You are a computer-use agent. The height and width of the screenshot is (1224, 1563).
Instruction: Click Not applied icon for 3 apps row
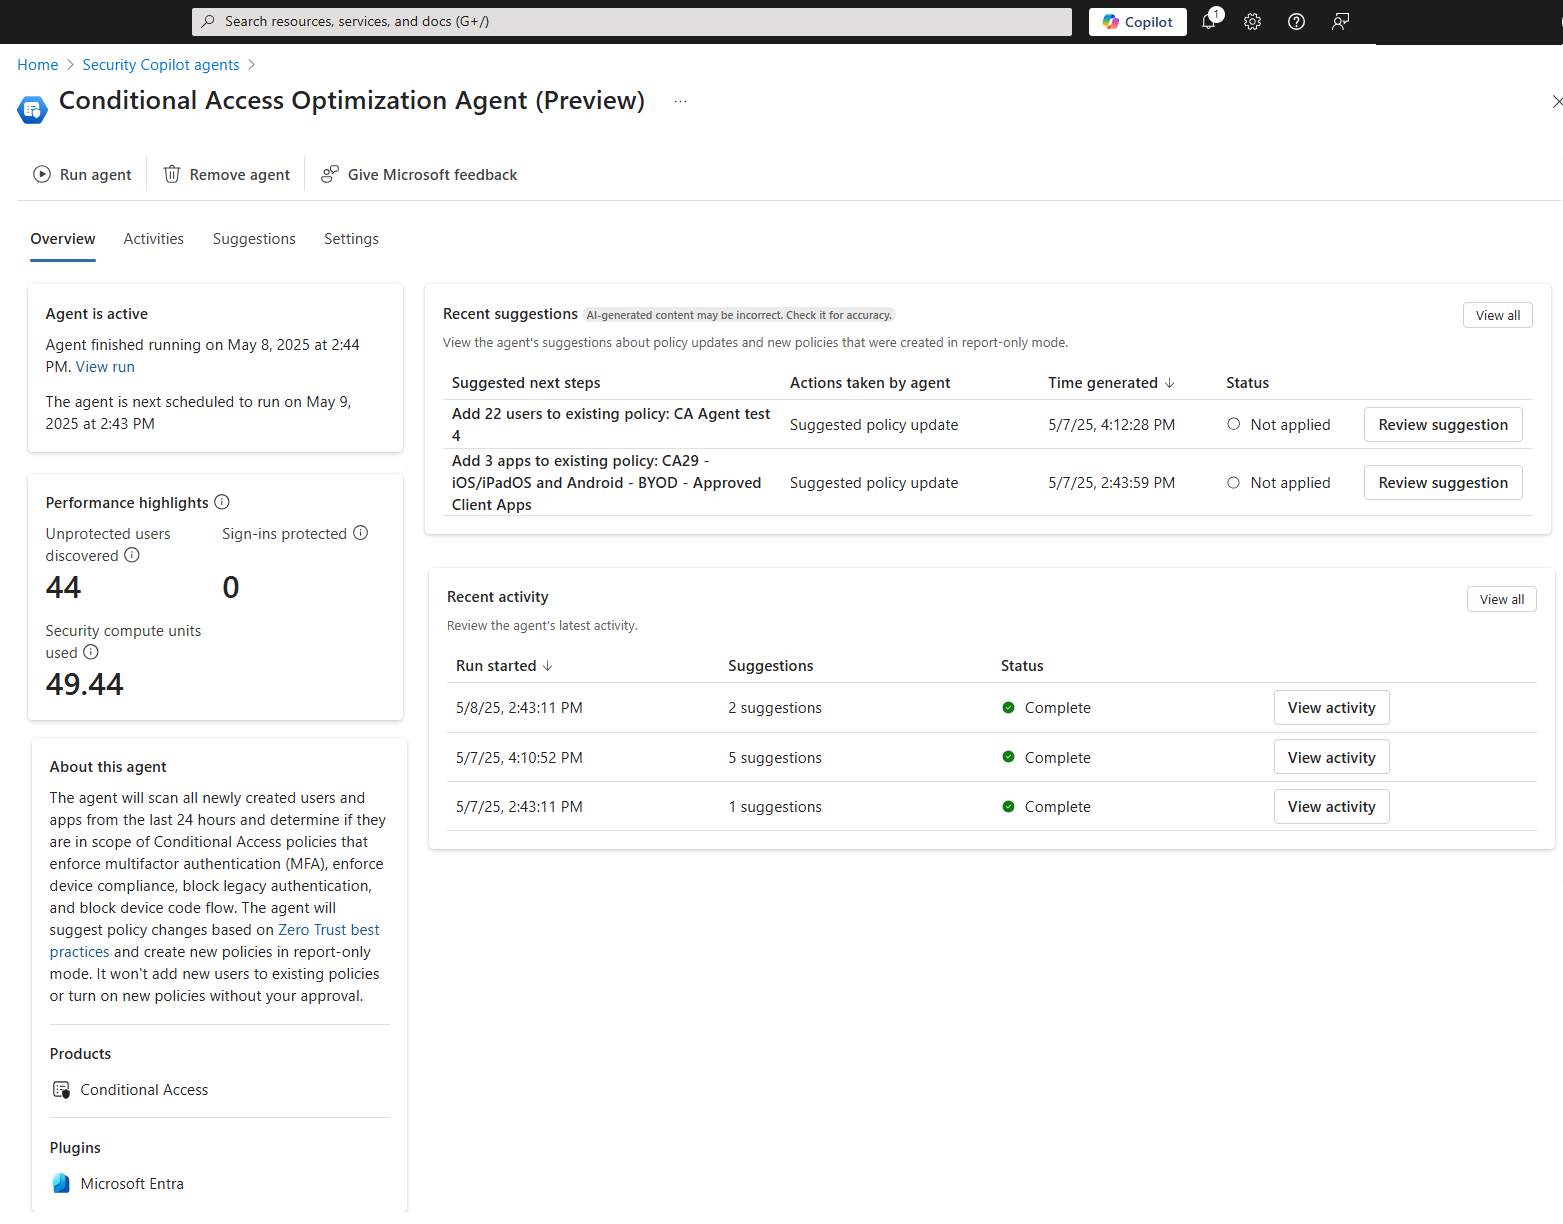1234,482
